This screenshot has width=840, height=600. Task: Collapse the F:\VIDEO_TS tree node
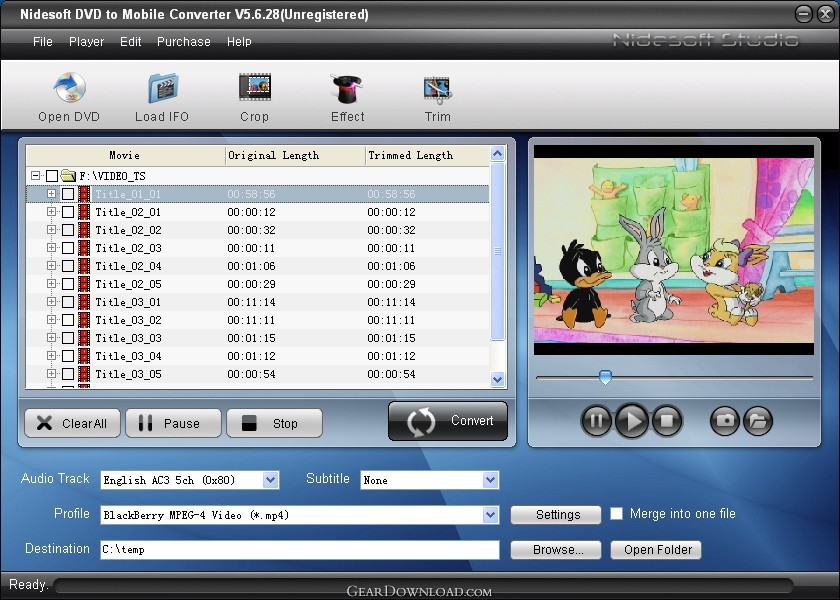pyautogui.click(x=35, y=176)
